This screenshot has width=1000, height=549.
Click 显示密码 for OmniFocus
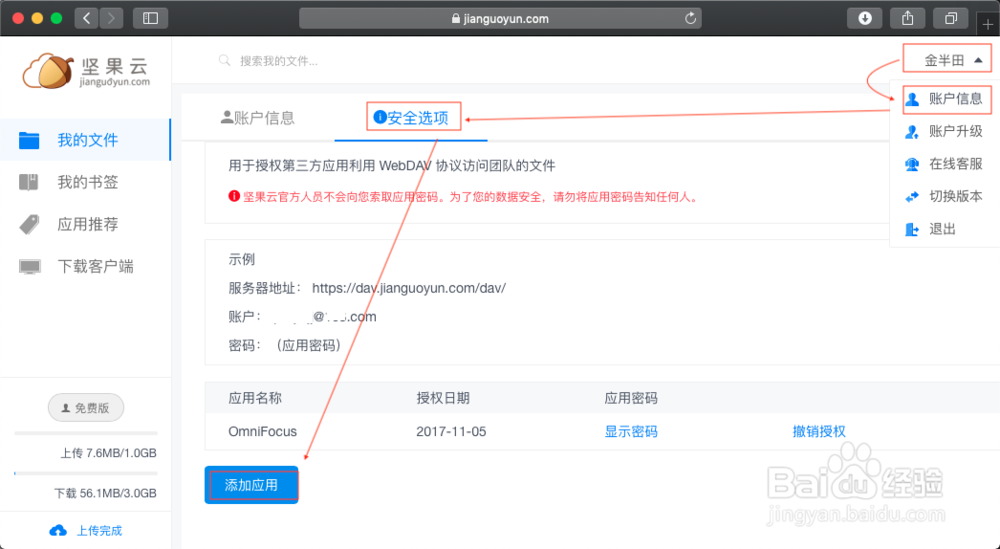pos(631,432)
